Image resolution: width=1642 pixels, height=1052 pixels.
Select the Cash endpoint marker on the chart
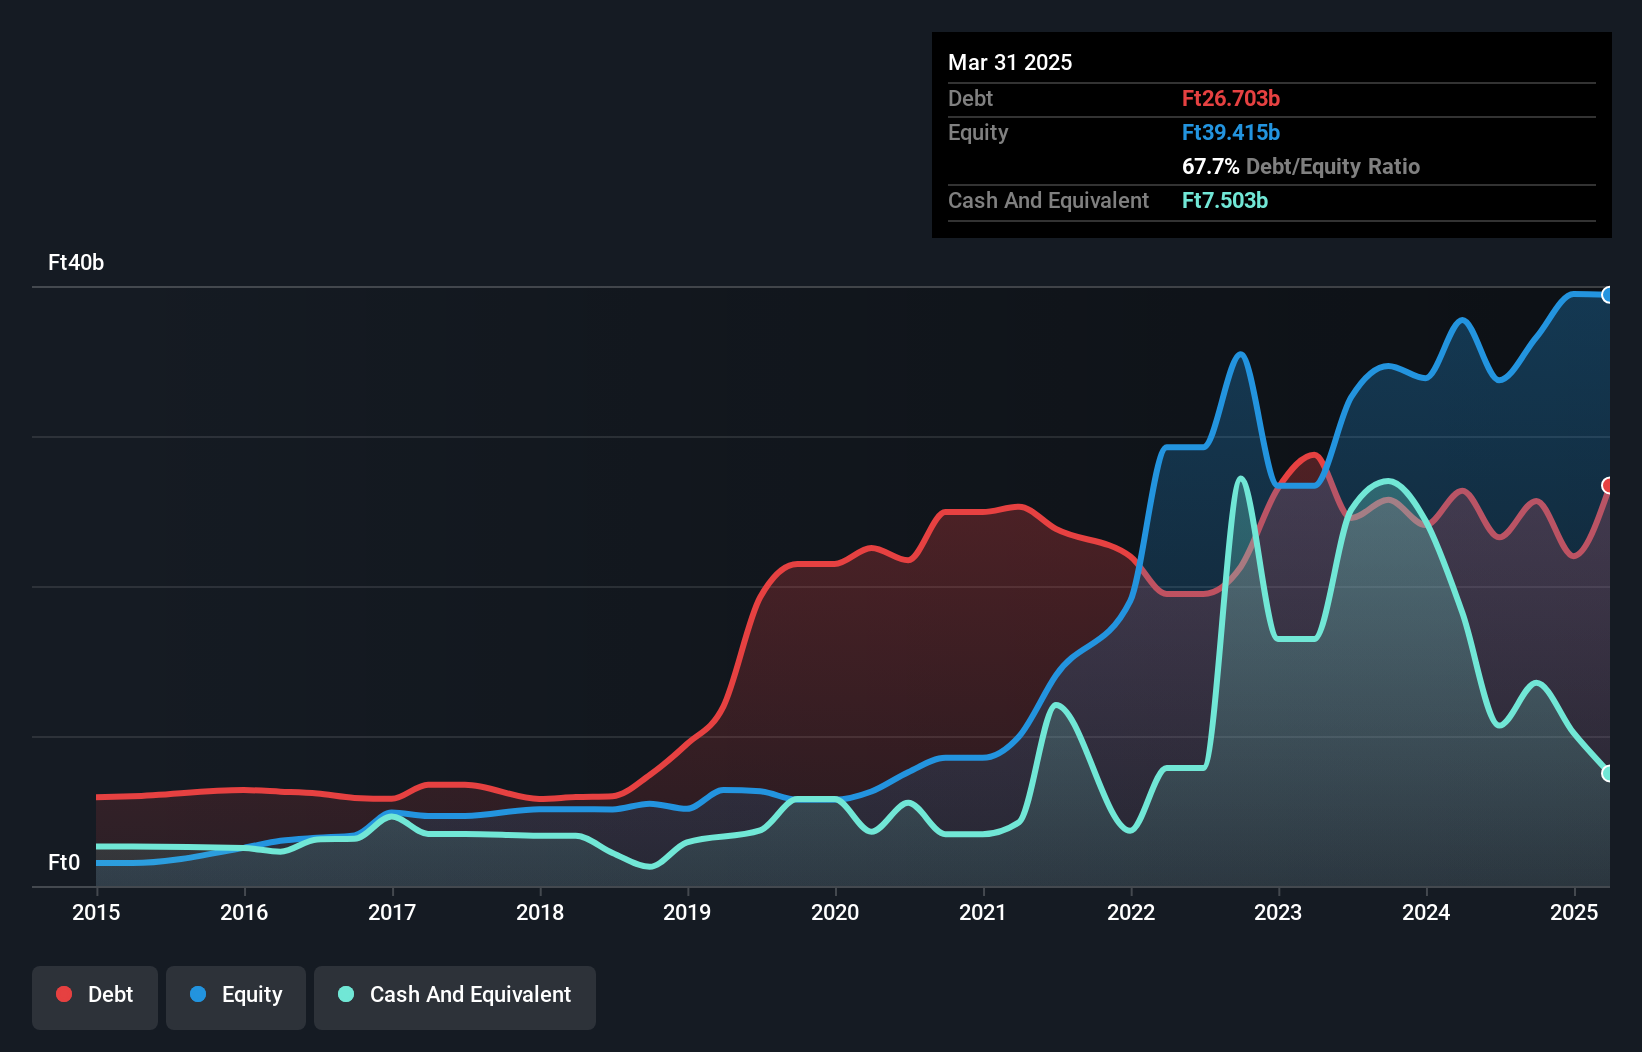pos(1607,772)
